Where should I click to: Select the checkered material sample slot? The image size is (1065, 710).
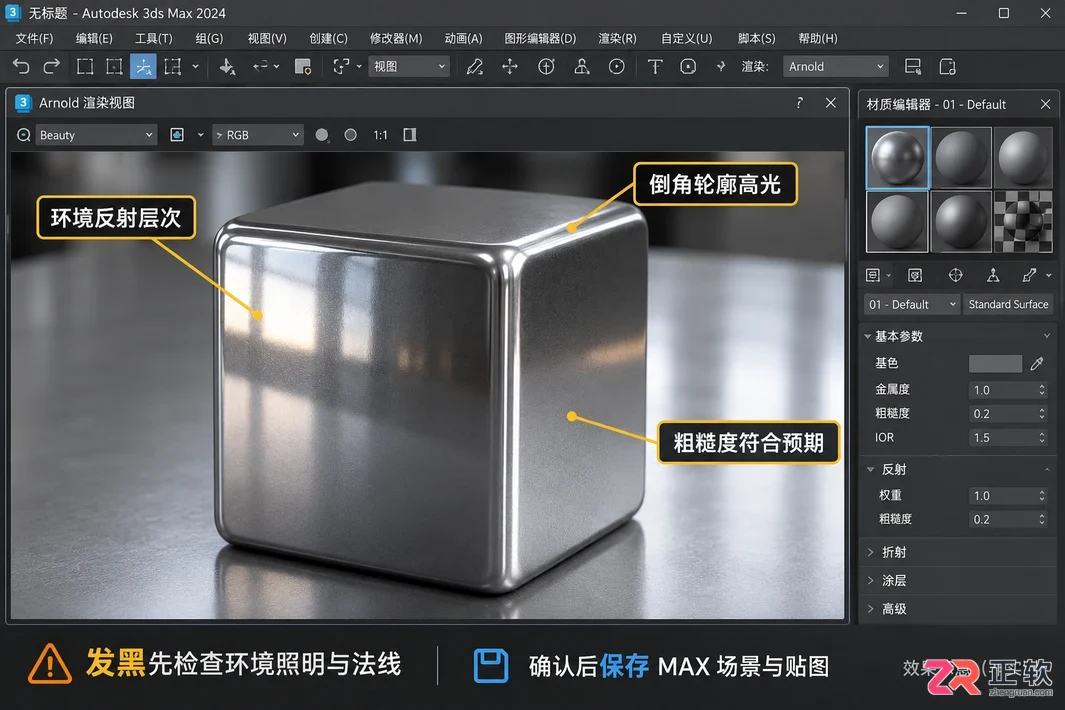point(1023,221)
